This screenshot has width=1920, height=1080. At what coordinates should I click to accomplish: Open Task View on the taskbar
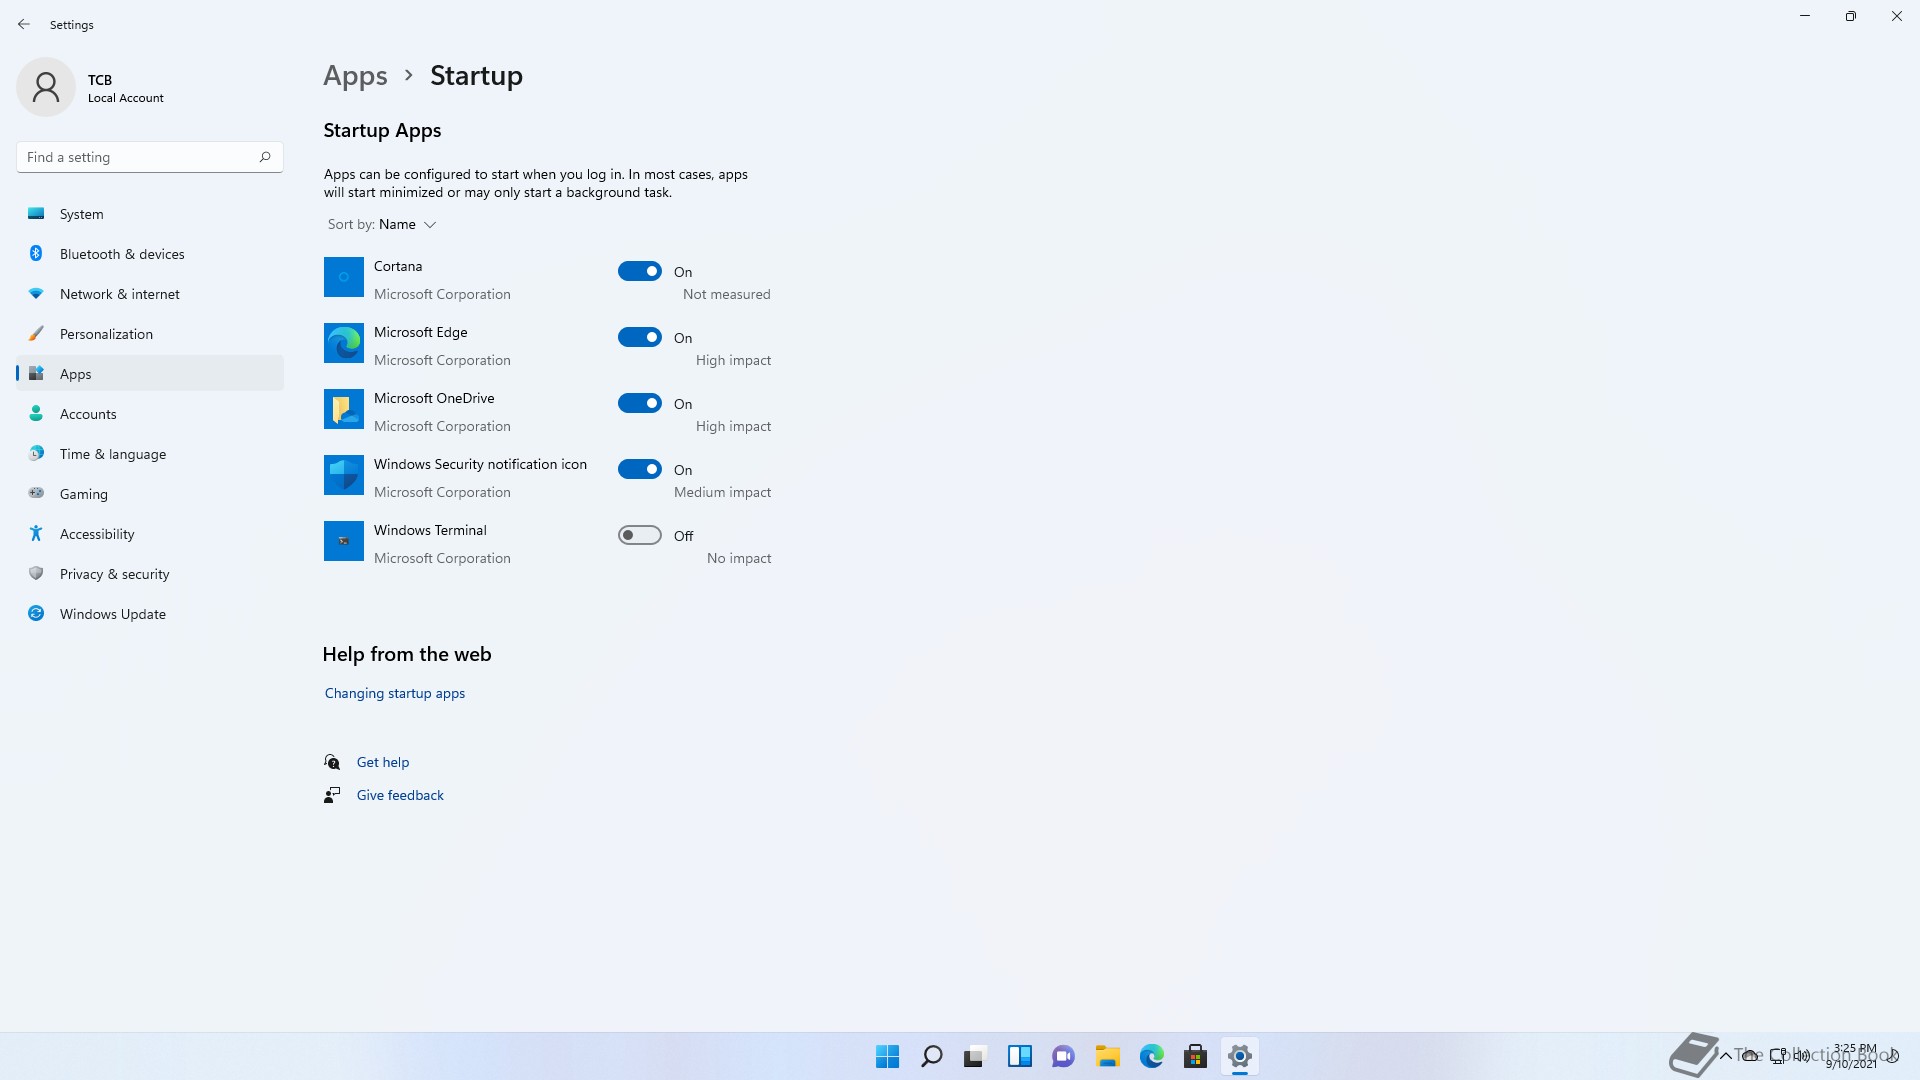pos(975,1057)
